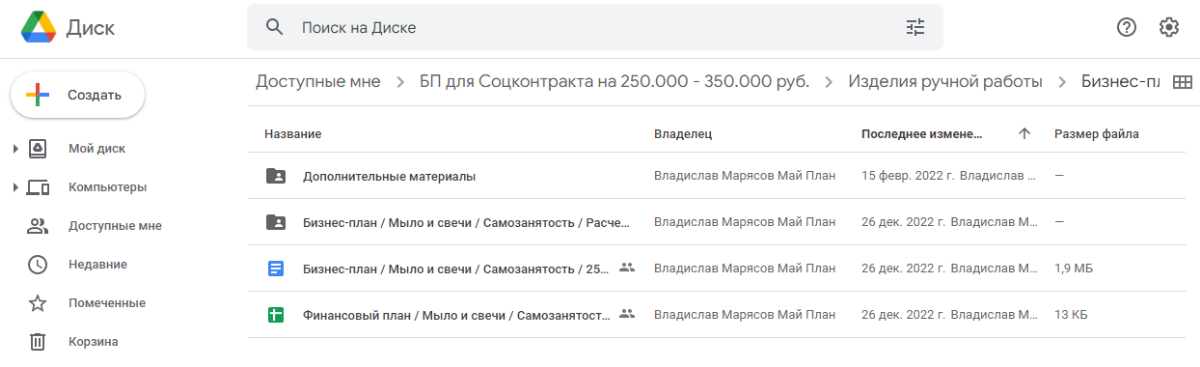Go to the Изделия ручной работы breadcrumb
This screenshot has width=1200, height=367.
[945, 82]
